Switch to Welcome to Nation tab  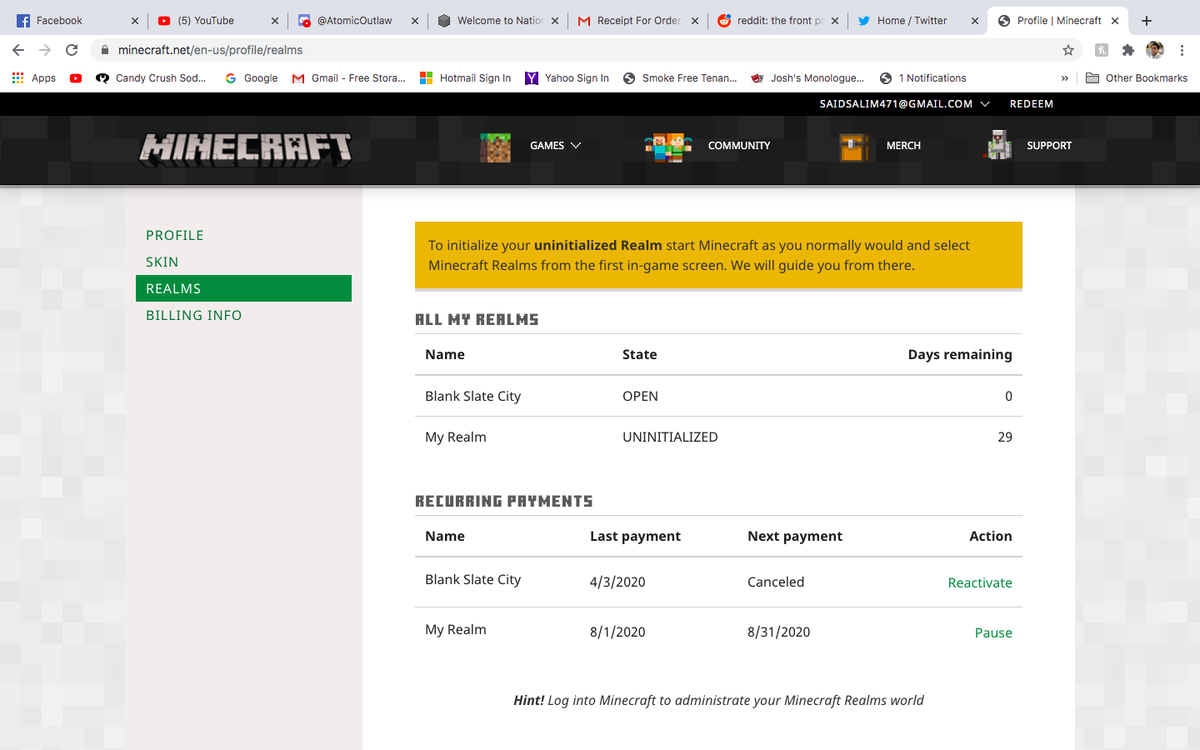point(496,20)
